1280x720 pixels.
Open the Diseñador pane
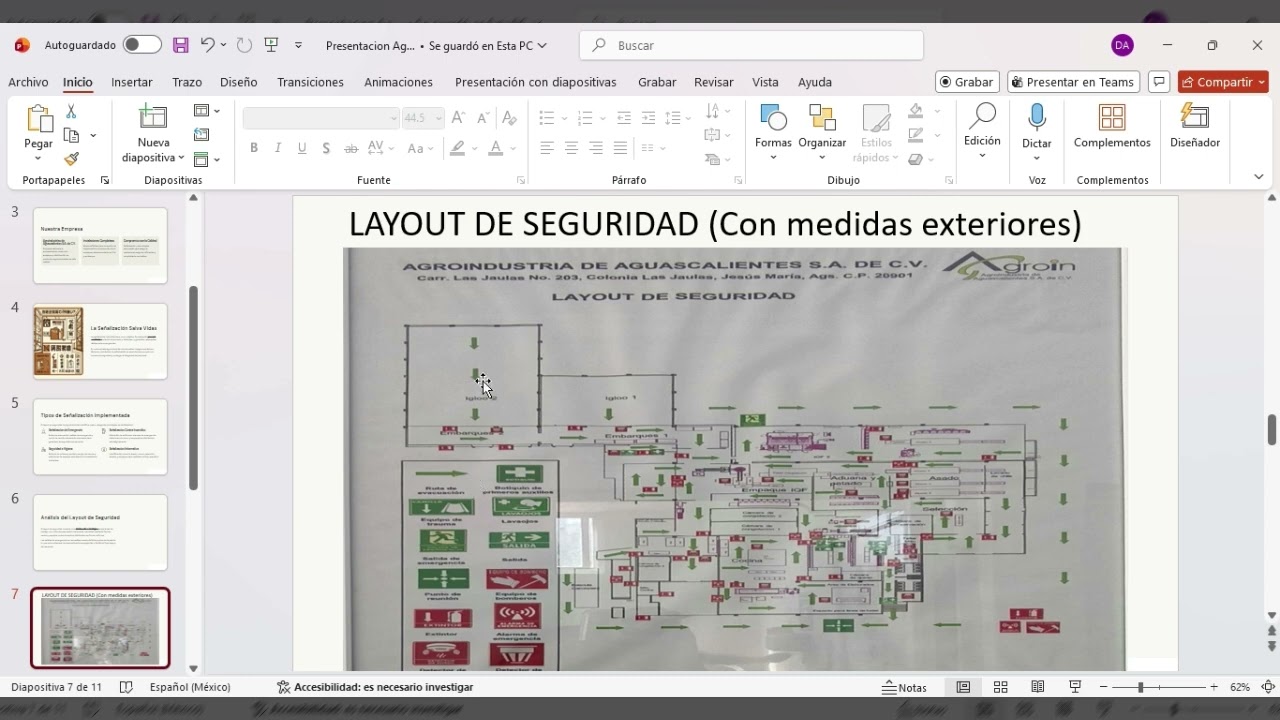[1195, 126]
